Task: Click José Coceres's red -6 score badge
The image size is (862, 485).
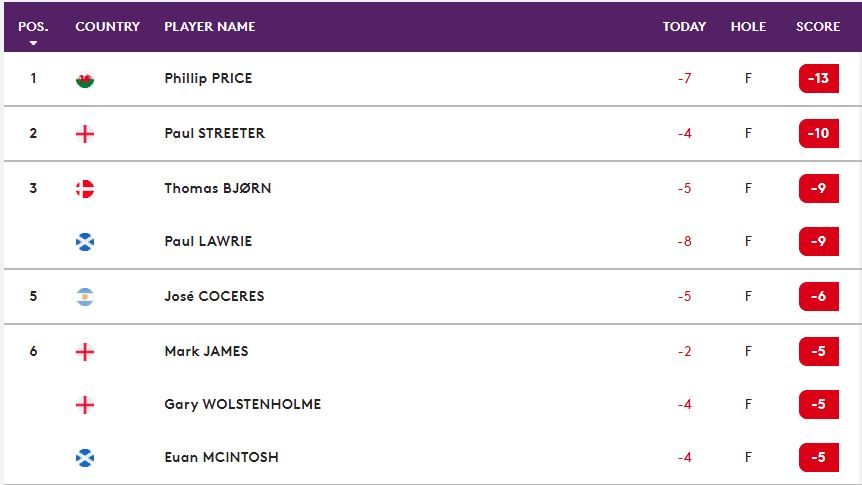Action: 818,296
